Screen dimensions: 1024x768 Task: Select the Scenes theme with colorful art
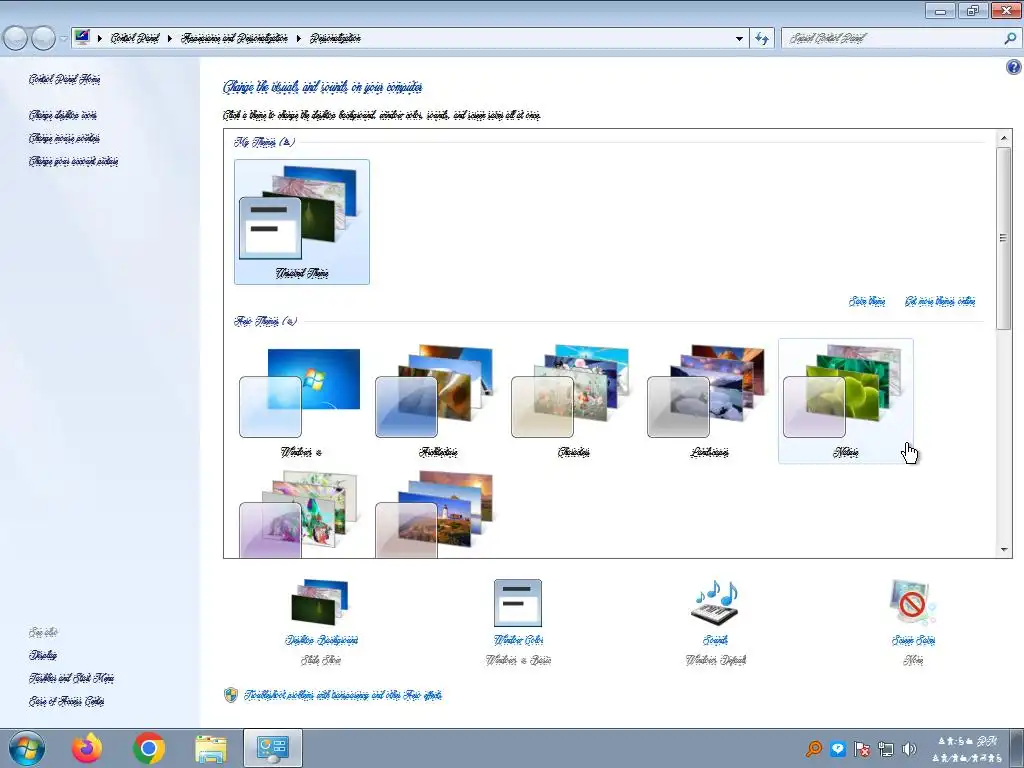[x=301, y=513]
